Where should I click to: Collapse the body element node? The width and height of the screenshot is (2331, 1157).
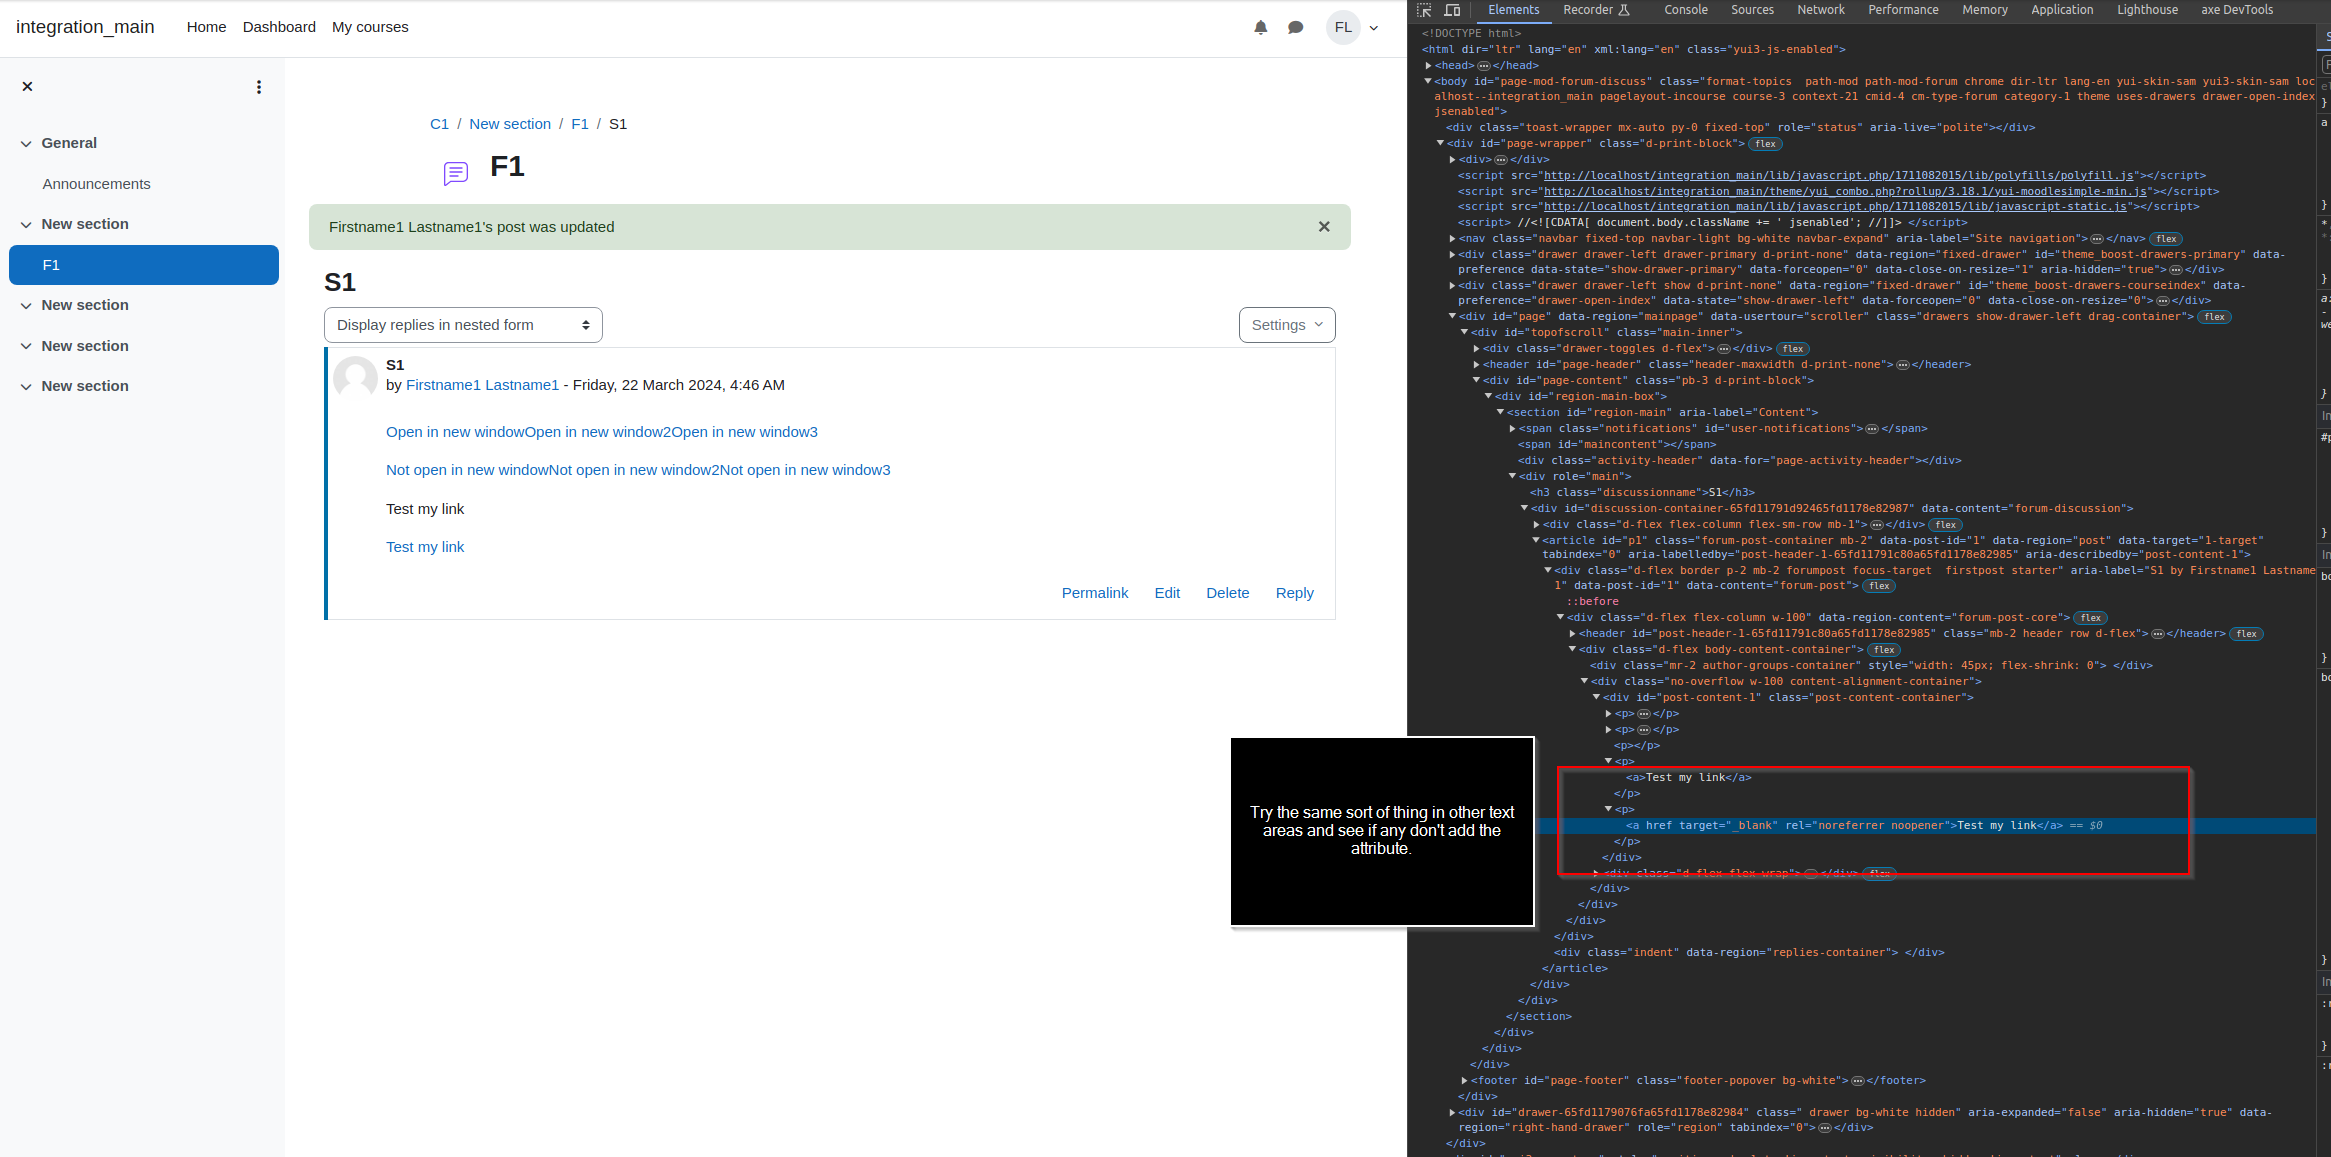[1428, 82]
